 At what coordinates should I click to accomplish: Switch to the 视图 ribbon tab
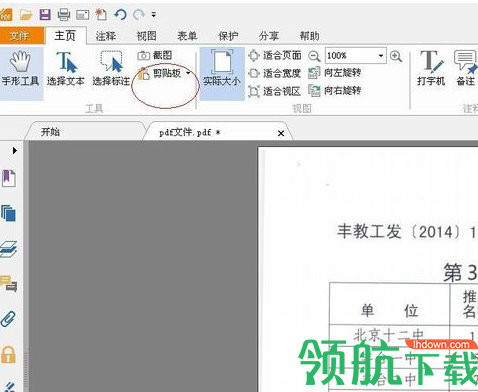tap(146, 36)
